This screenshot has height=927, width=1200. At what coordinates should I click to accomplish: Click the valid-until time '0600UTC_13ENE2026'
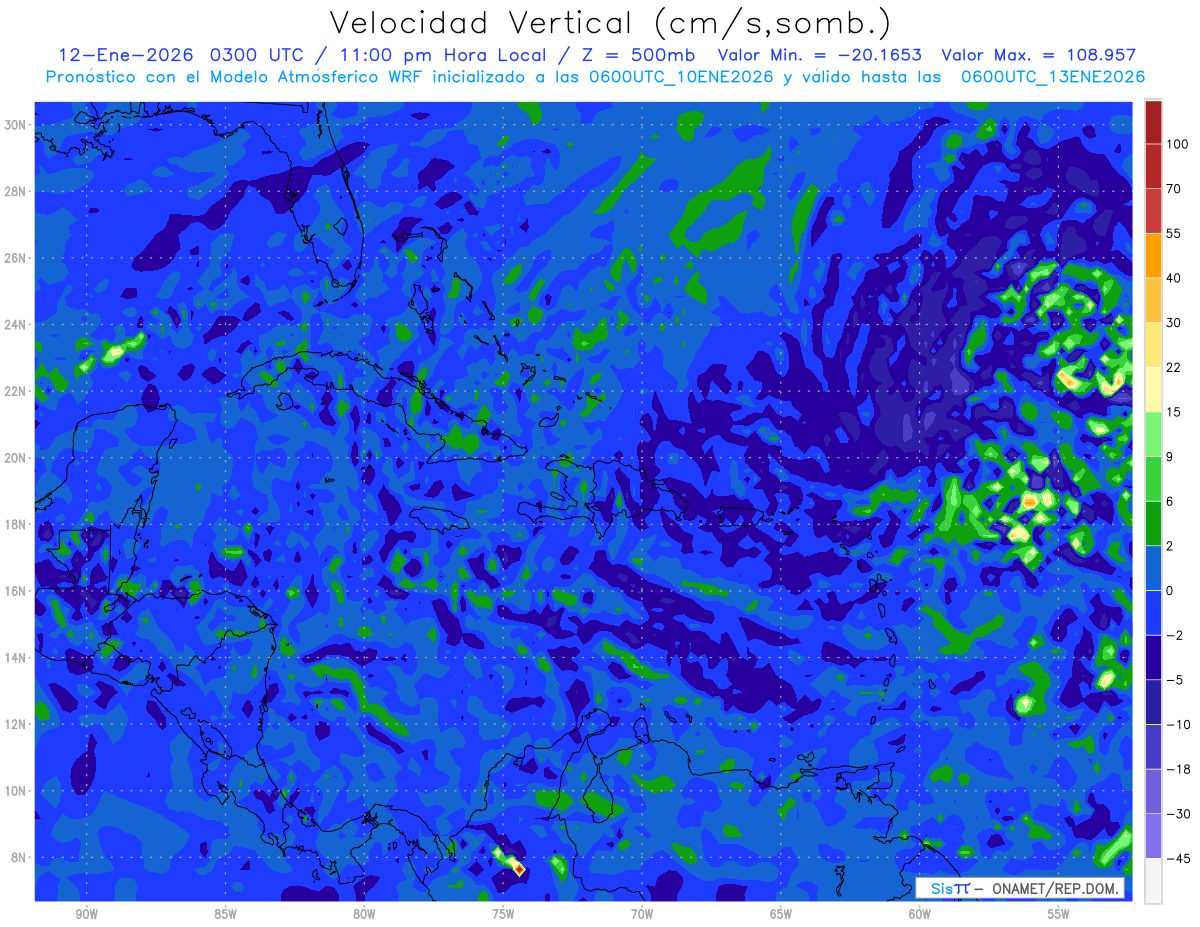[1053, 77]
